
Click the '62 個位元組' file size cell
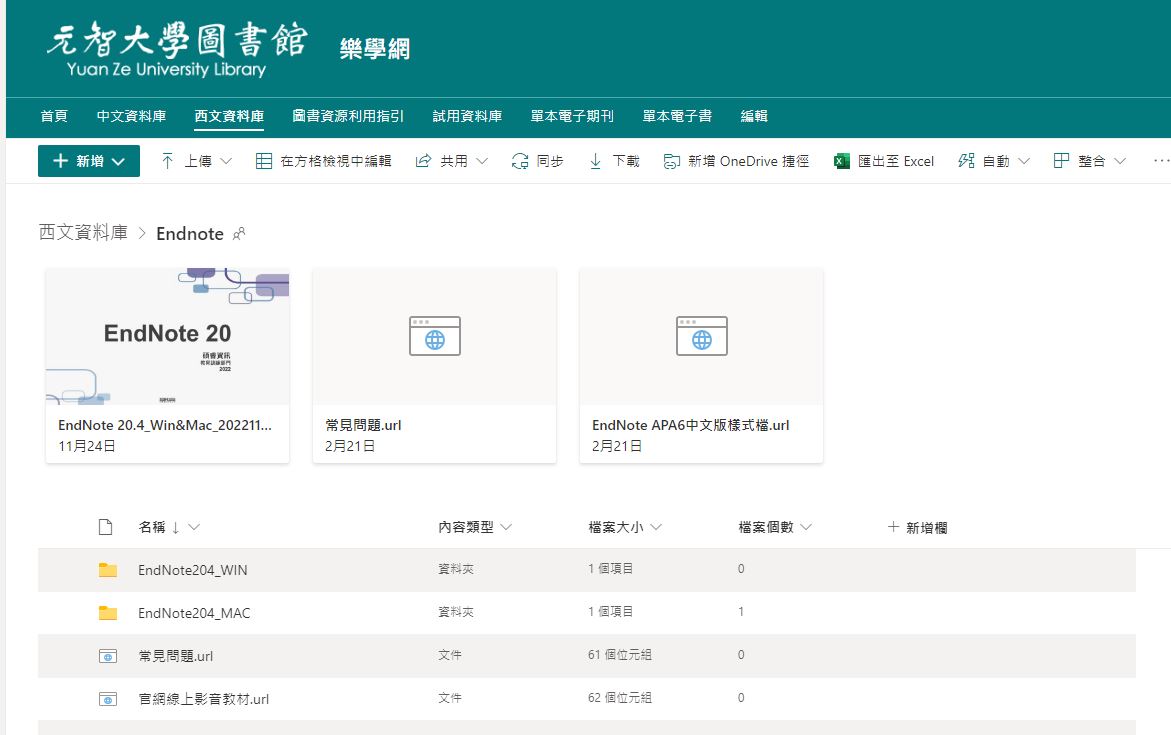(620, 698)
